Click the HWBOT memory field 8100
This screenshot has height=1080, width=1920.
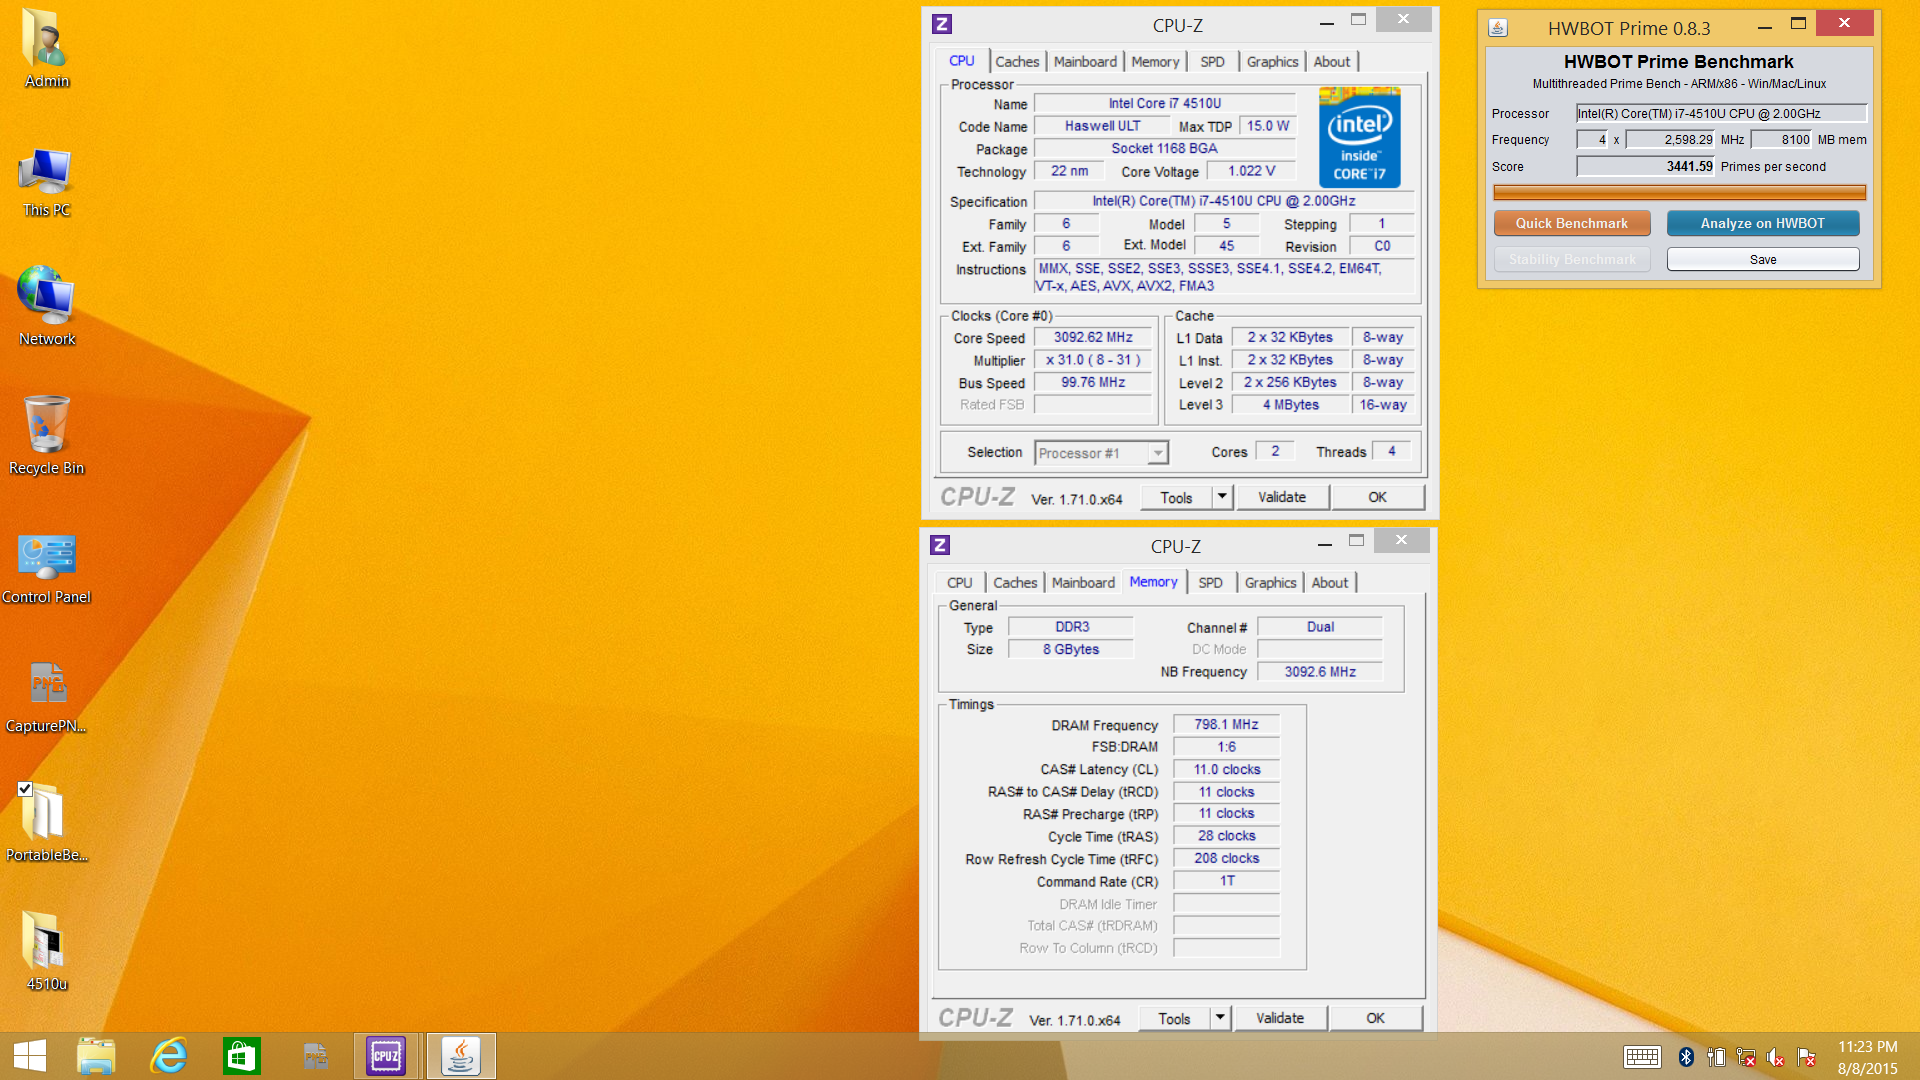pyautogui.click(x=1781, y=139)
